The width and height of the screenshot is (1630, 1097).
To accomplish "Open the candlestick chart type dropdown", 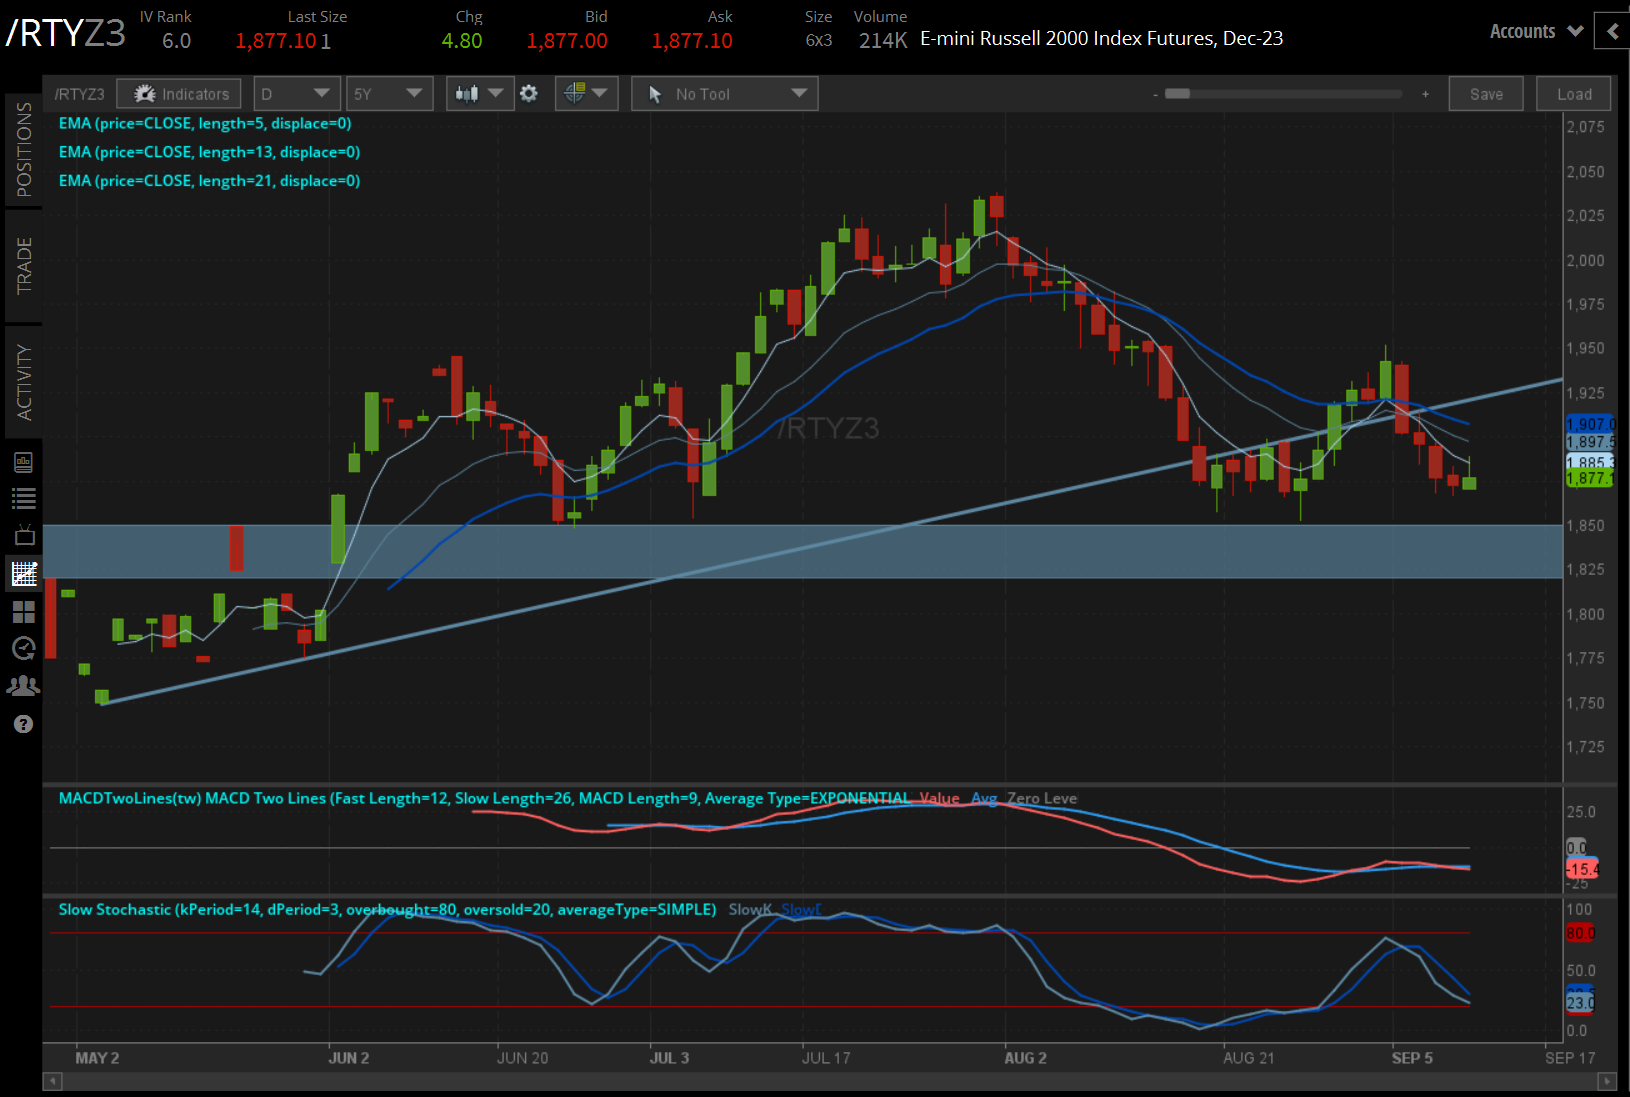I will pos(480,94).
